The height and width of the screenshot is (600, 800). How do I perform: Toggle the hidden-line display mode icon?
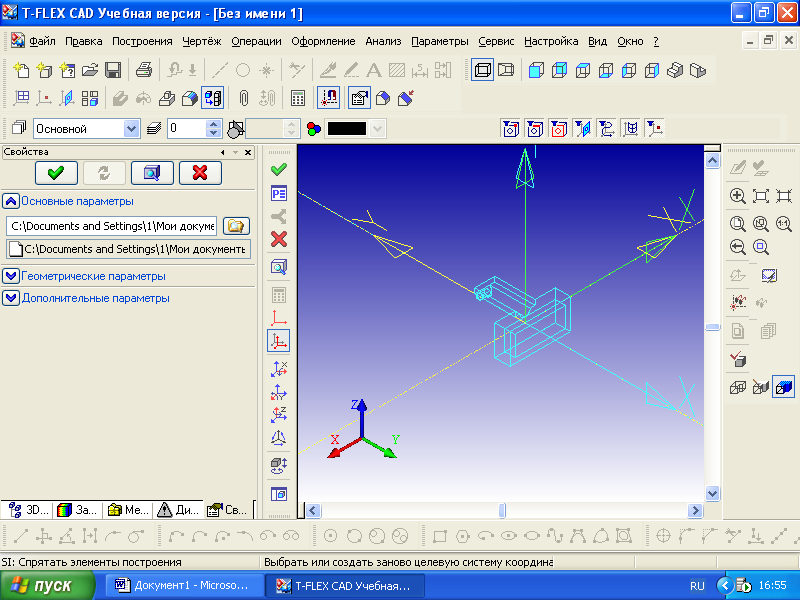pyautogui.click(x=760, y=387)
